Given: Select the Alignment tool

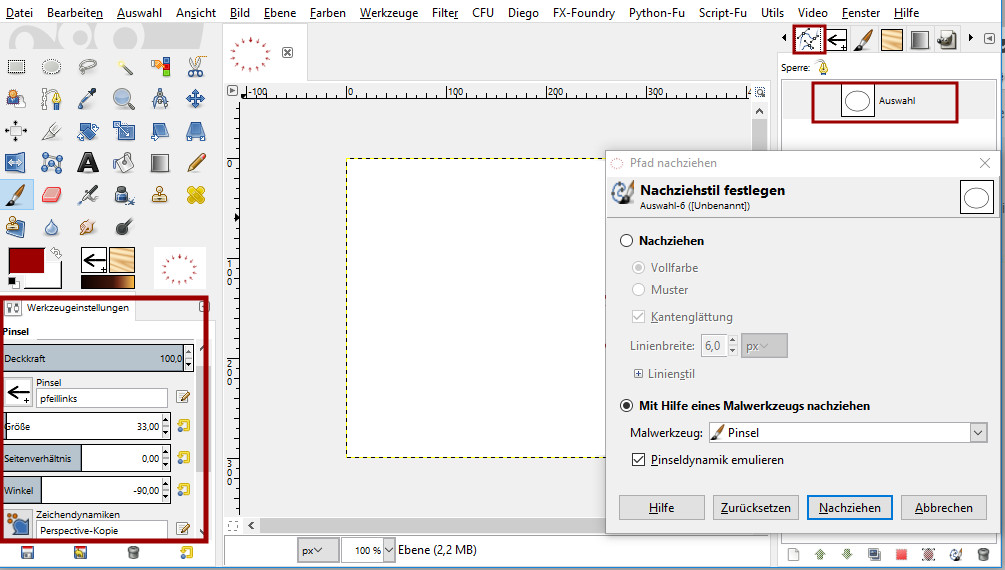Looking at the screenshot, I should 16,131.
